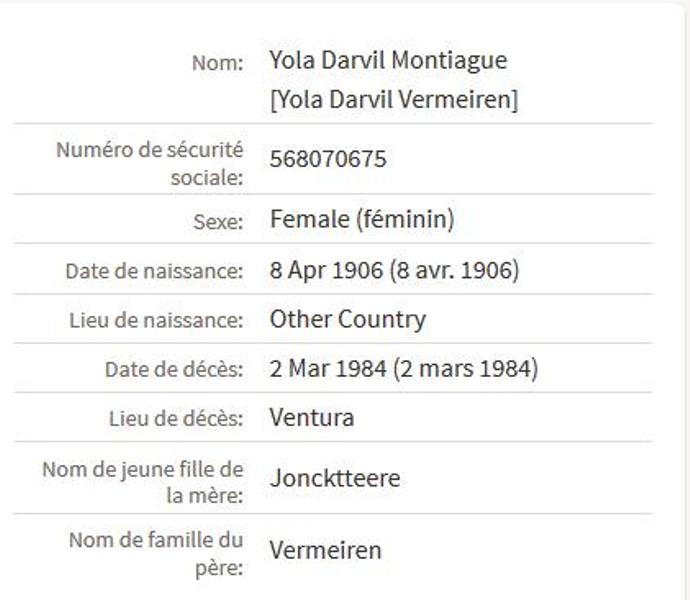Image resolution: width=690 pixels, height=600 pixels.
Task: Click the 'Nom de famille du père' label
Action: pyautogui.click(x=156, y=553)
